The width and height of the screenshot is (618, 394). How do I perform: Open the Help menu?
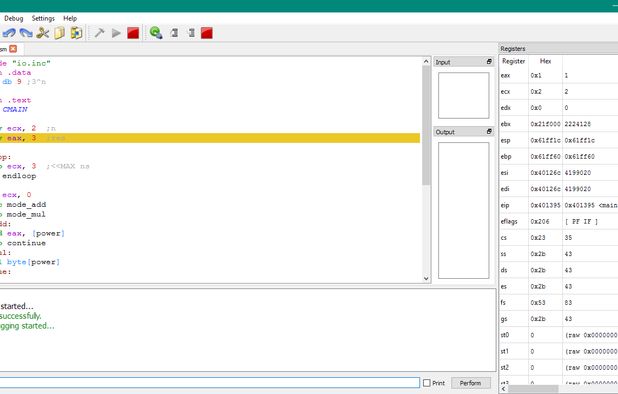click(70, 18)
